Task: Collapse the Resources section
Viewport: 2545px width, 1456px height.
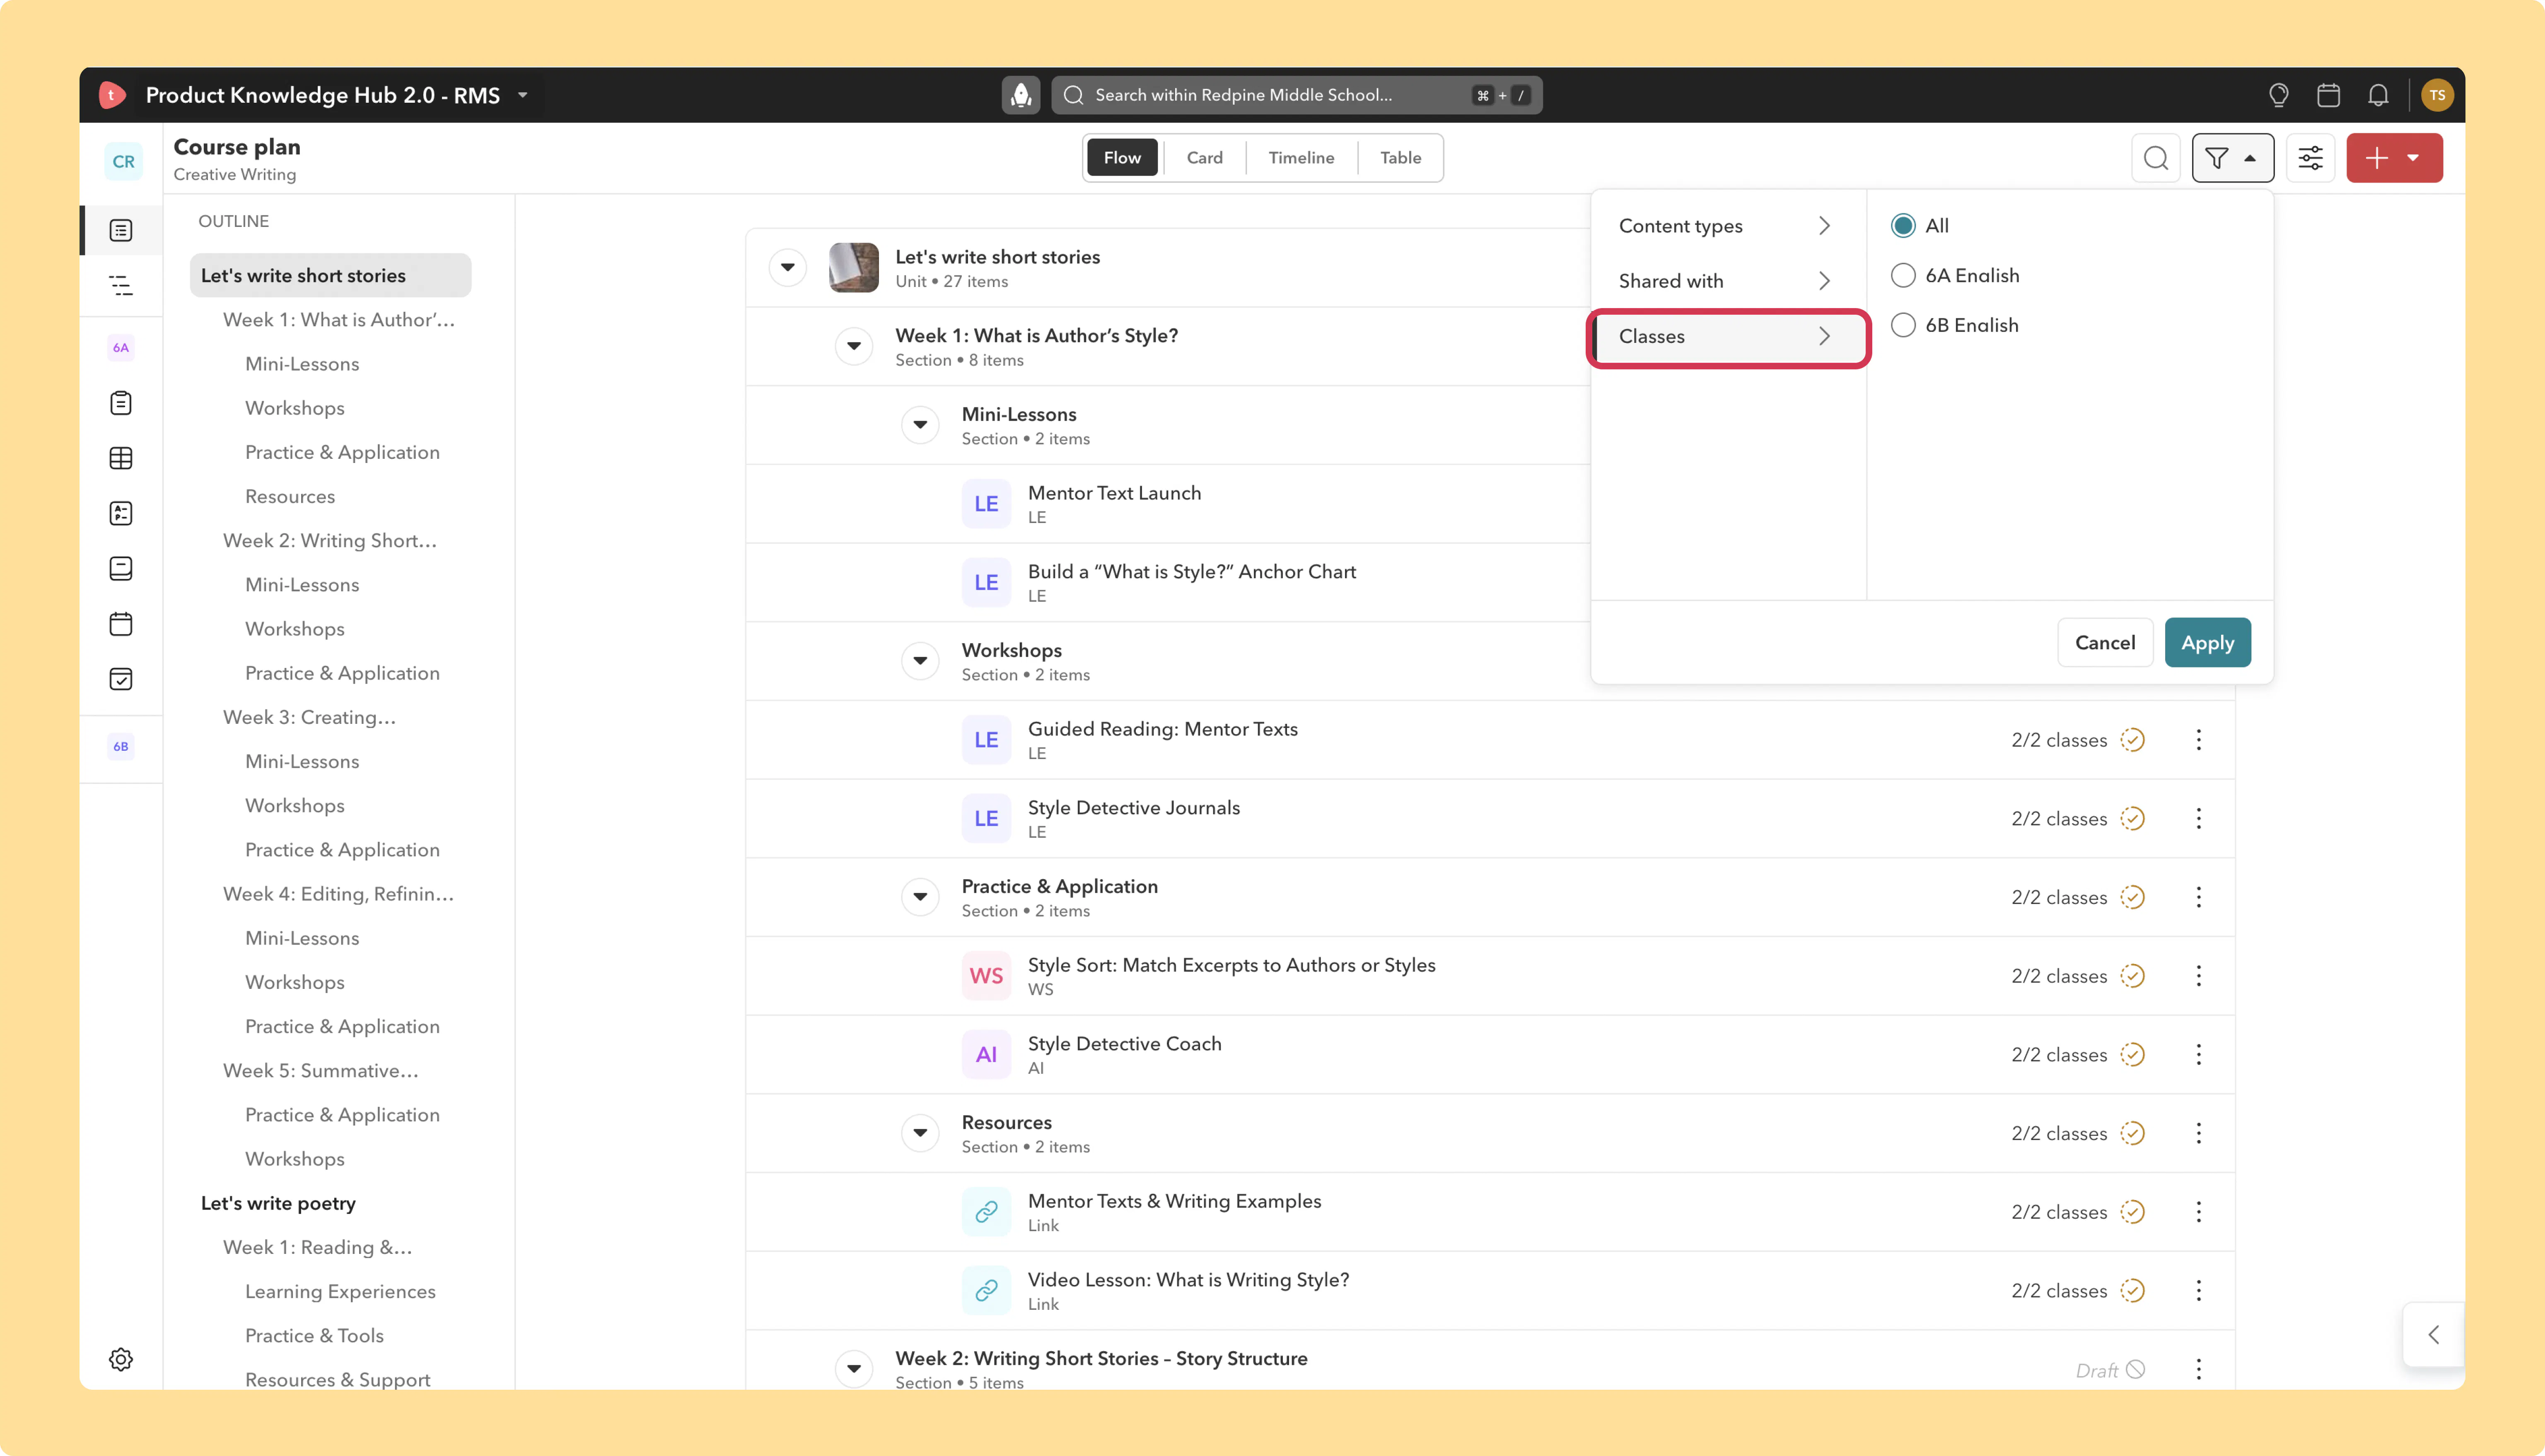Action: click(920, 1133)
